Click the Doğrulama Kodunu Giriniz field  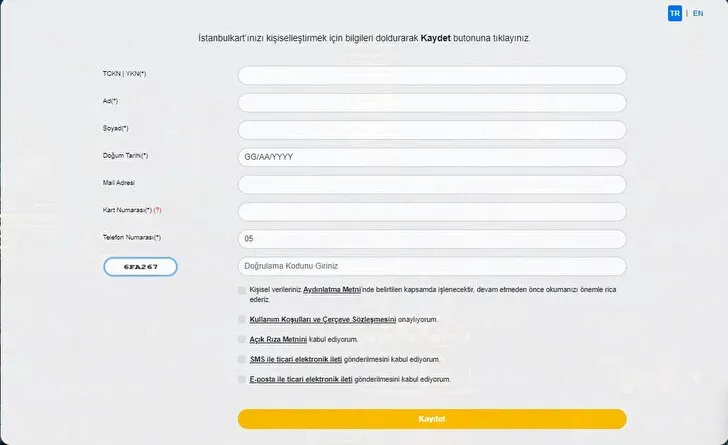pyautogui.click(x=432, y=266)
